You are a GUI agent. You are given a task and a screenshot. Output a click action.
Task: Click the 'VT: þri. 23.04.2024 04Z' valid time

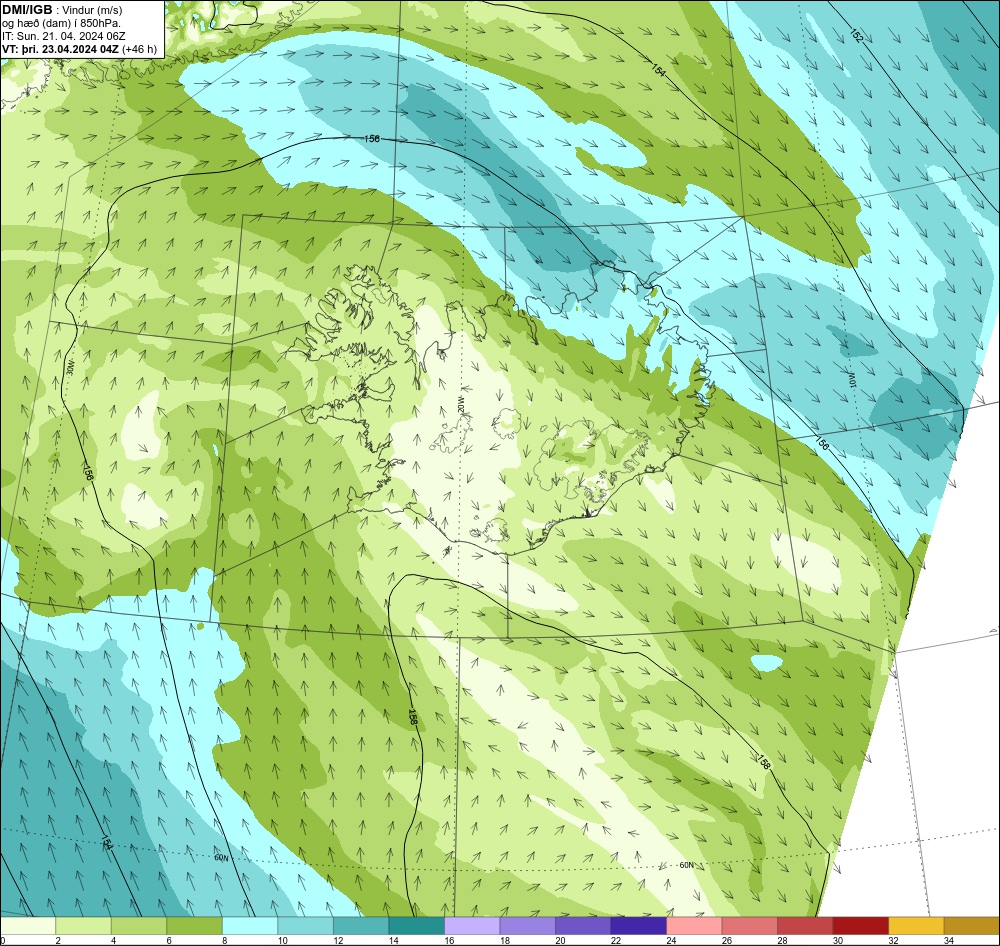pyautogui.click(x=60, y=48)
